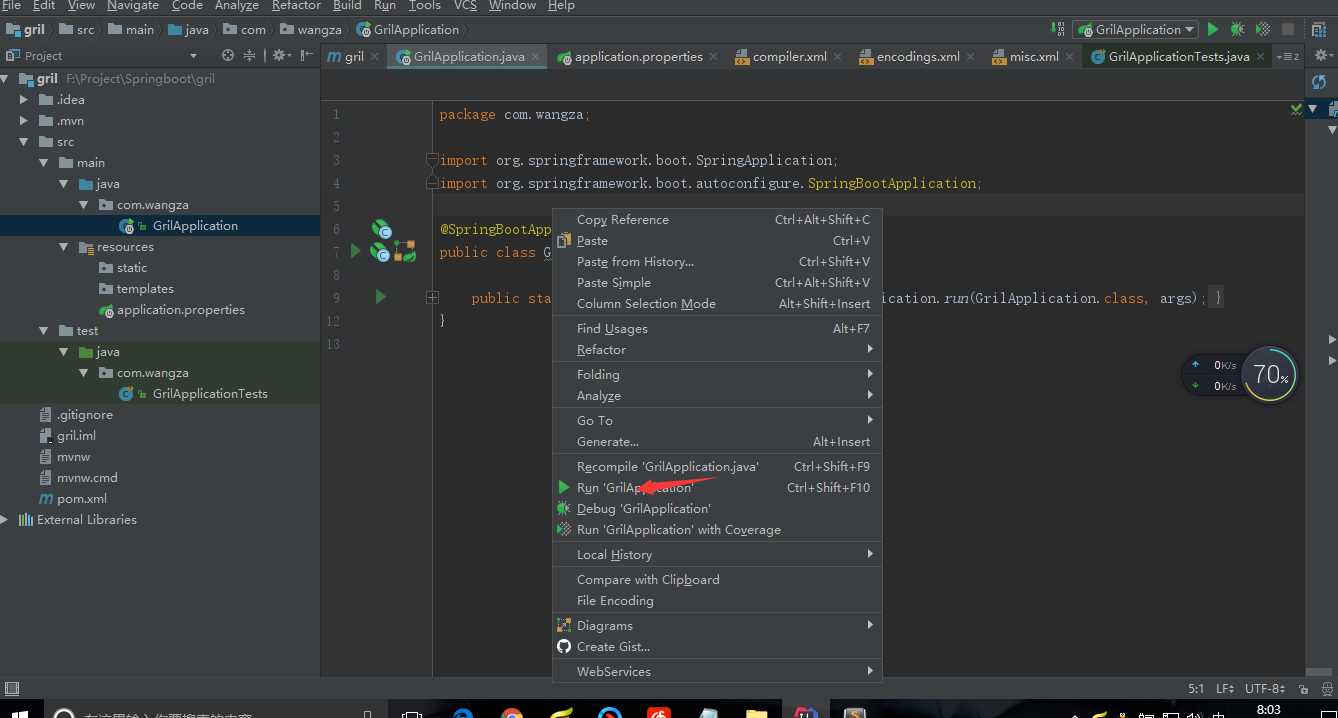The image size is (1338, 718).
Task: Collapse the resources folder
Action: tap(63, 246)
